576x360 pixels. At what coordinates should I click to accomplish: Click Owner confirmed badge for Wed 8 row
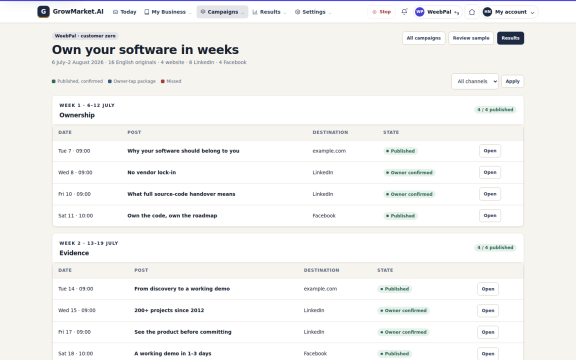pos(409,173)
